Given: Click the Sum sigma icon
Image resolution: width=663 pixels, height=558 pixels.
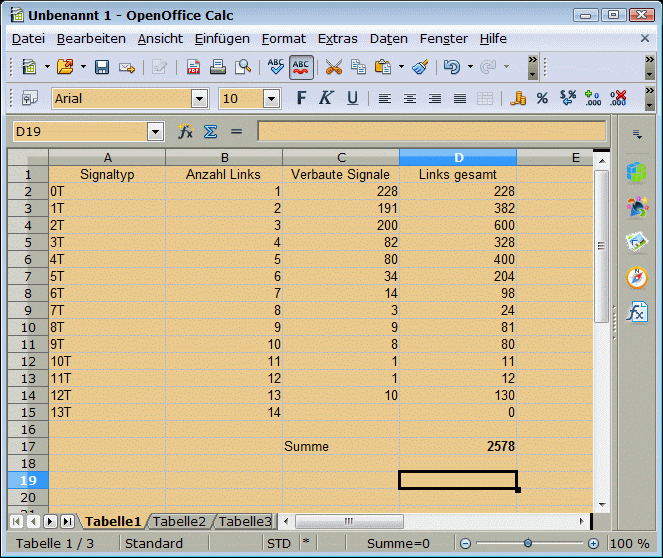Looking at the screenshot, I should pos(210,132).
